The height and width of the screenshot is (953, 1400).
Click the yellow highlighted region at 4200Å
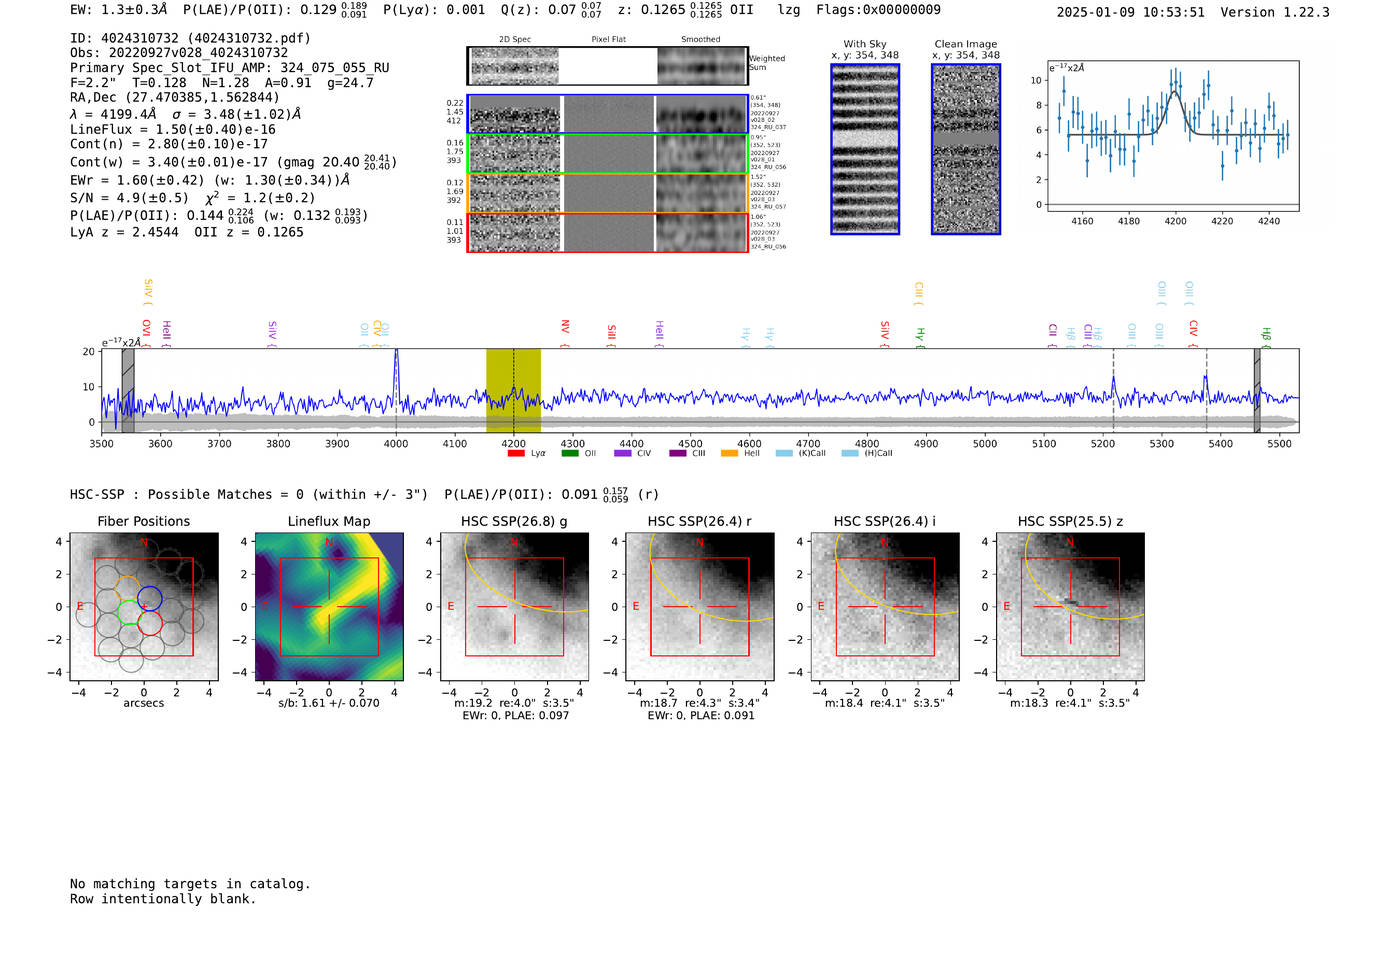(513, 391)
